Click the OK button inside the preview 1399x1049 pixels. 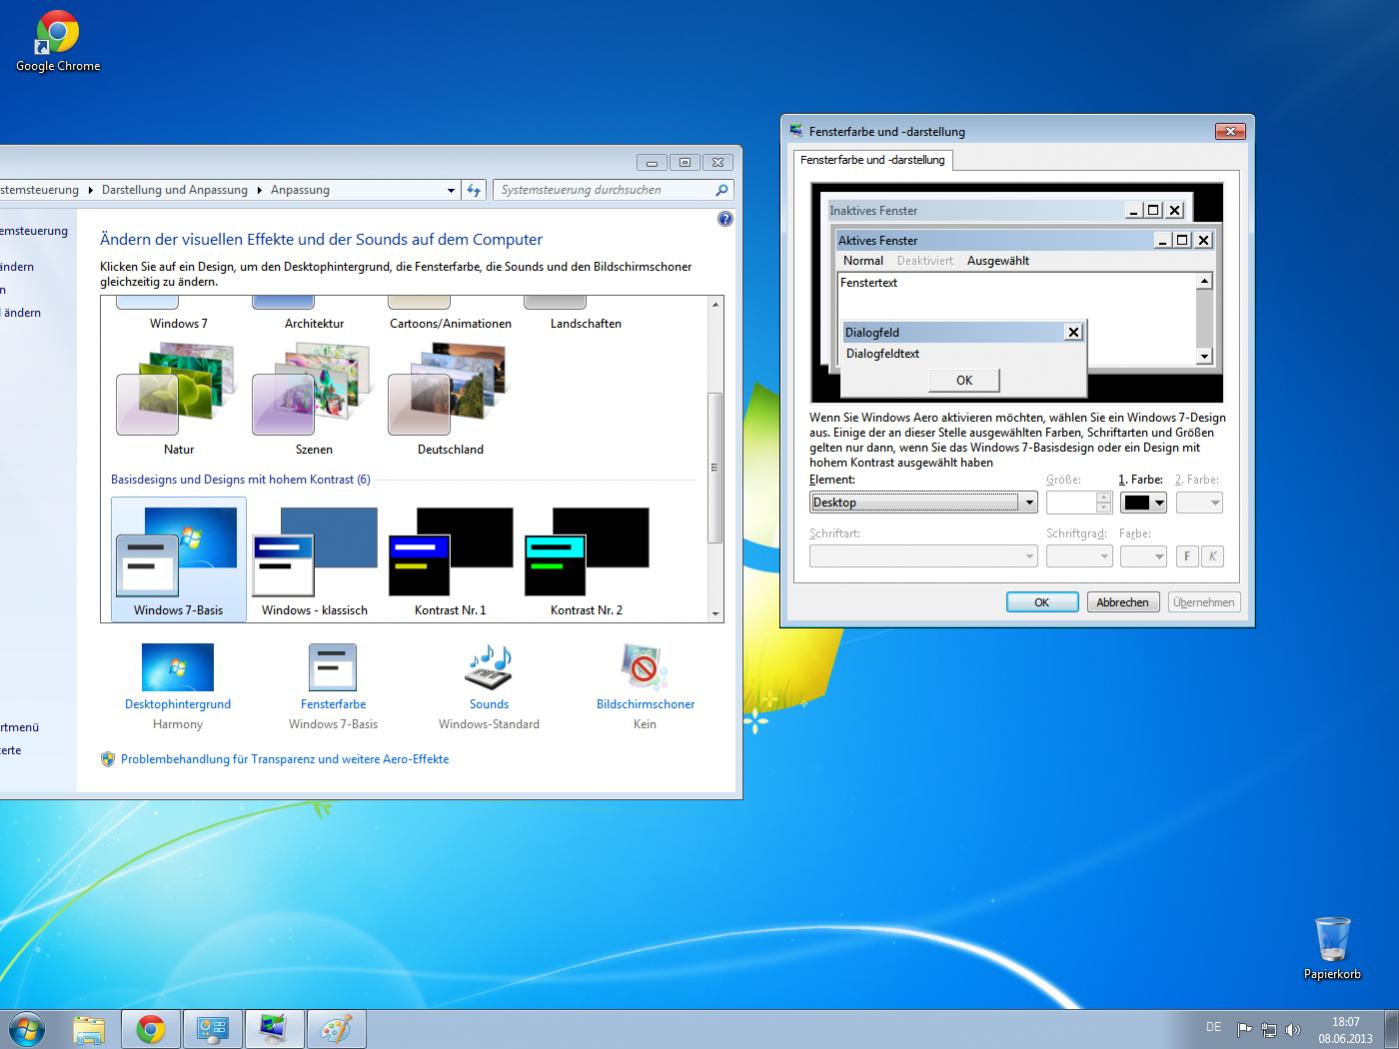964,380
